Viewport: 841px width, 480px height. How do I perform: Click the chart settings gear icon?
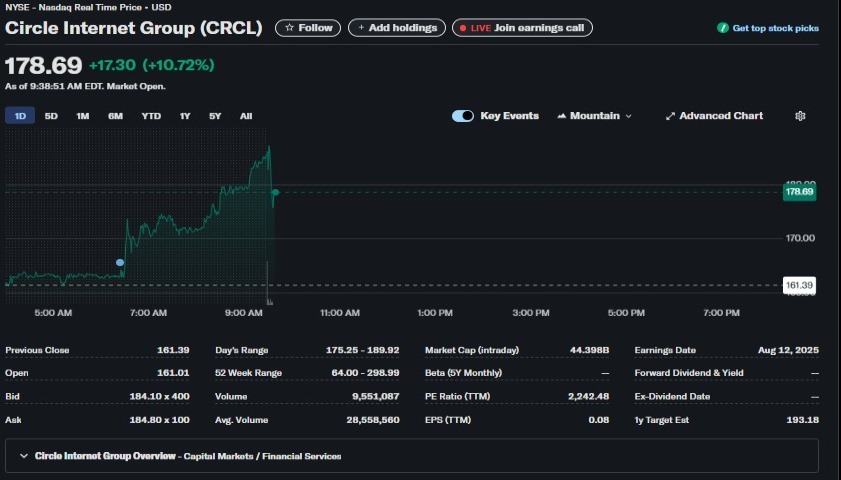pyautogui.click(x=800, y=116)
